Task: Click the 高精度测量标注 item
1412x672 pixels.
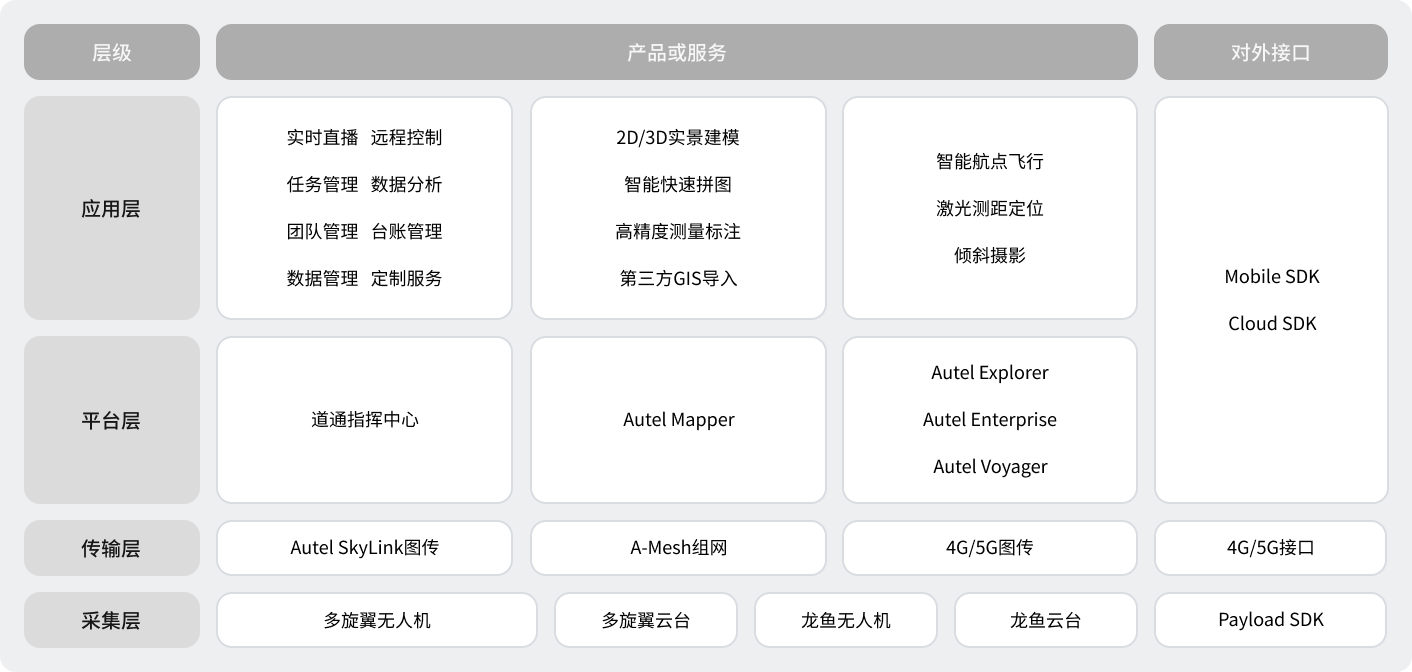Action: pos(678,232)
